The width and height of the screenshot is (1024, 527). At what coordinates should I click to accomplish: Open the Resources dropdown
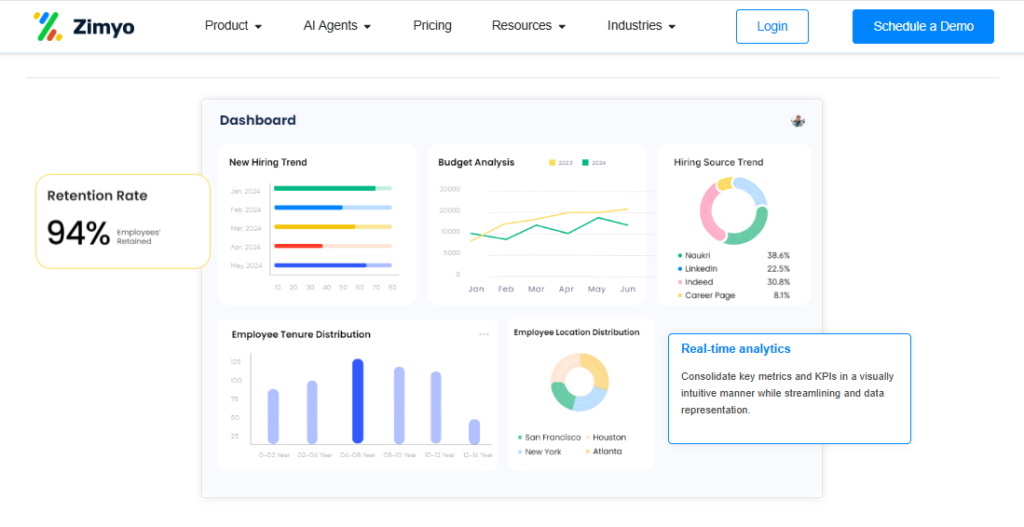click(x=528, y=26)
